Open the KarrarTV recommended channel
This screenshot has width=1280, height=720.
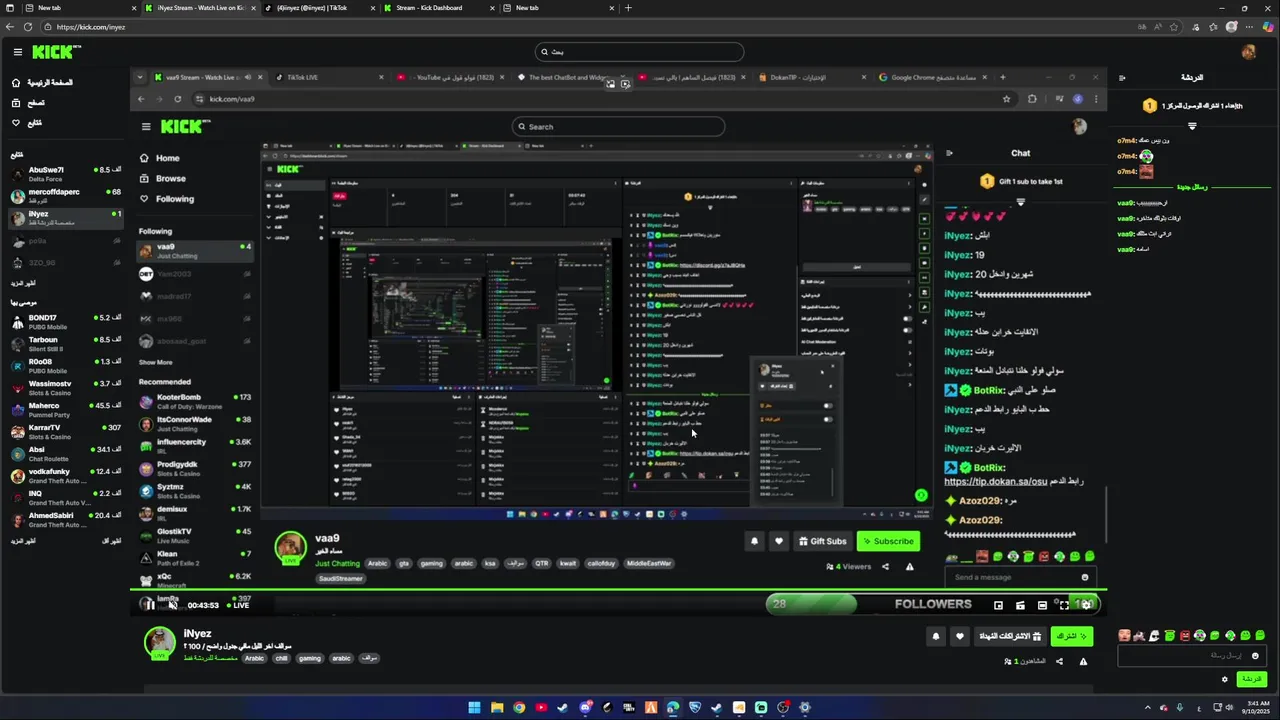(x=65, y=432)
